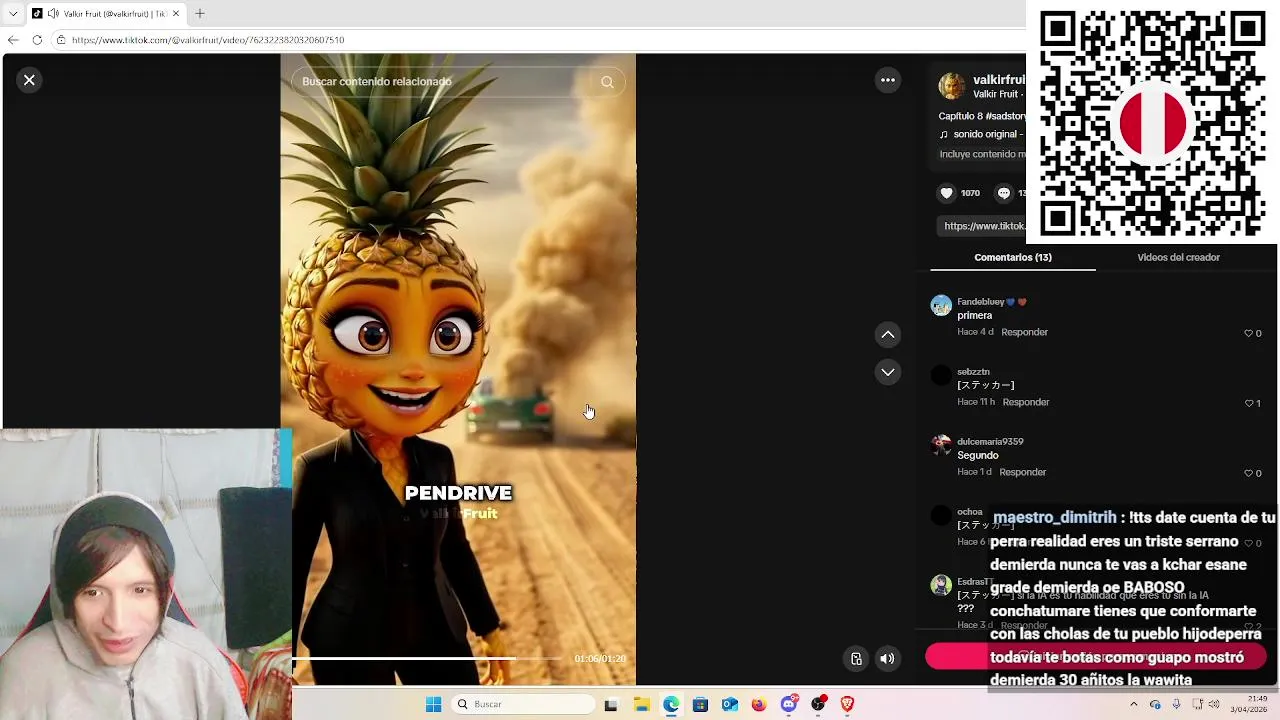Click the TikTok URL in the address bar

208,40
